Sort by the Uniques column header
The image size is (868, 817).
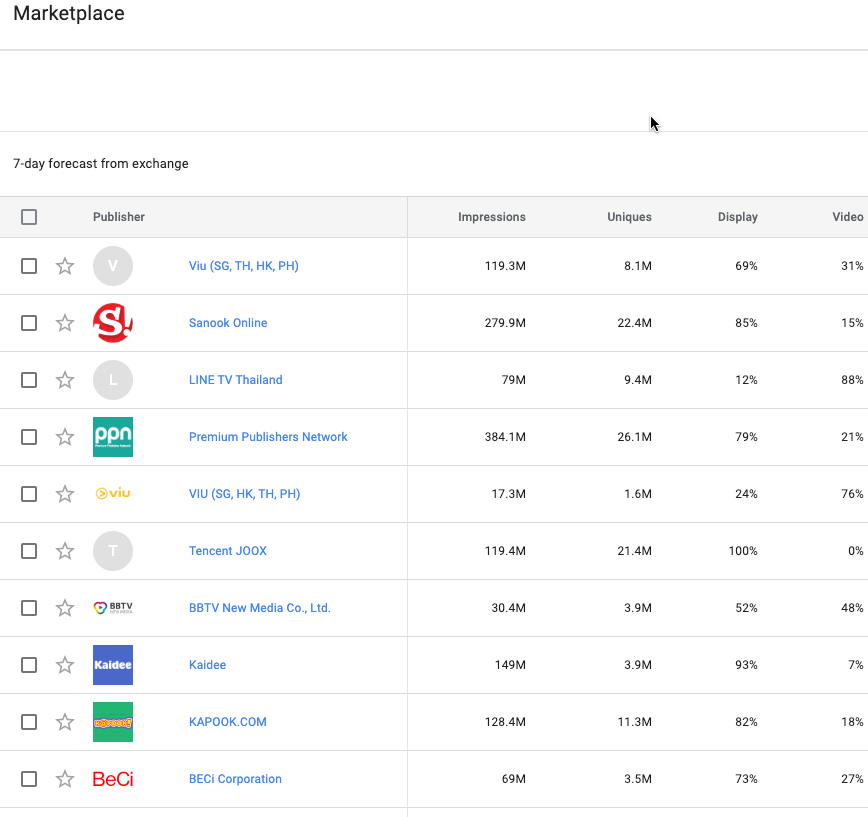[629, 217]
